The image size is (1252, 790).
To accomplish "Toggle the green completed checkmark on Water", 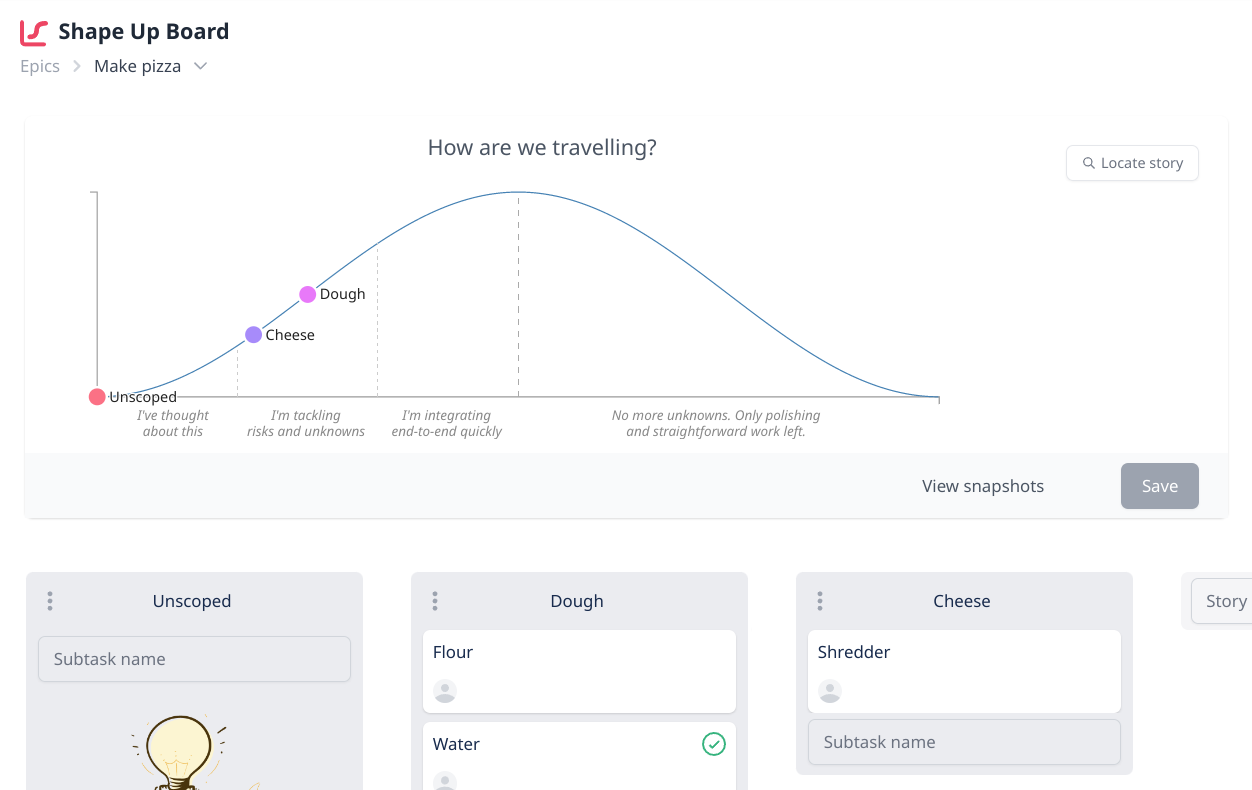I will pos(713,744).
